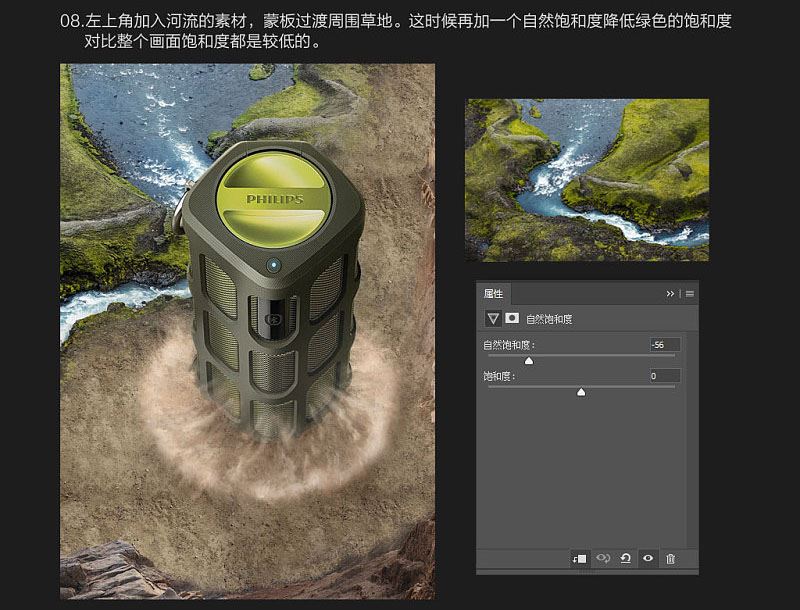
Task: Select the 自然饱和度 slider handle
Action: pyautogui.click(x=531, y=358)
